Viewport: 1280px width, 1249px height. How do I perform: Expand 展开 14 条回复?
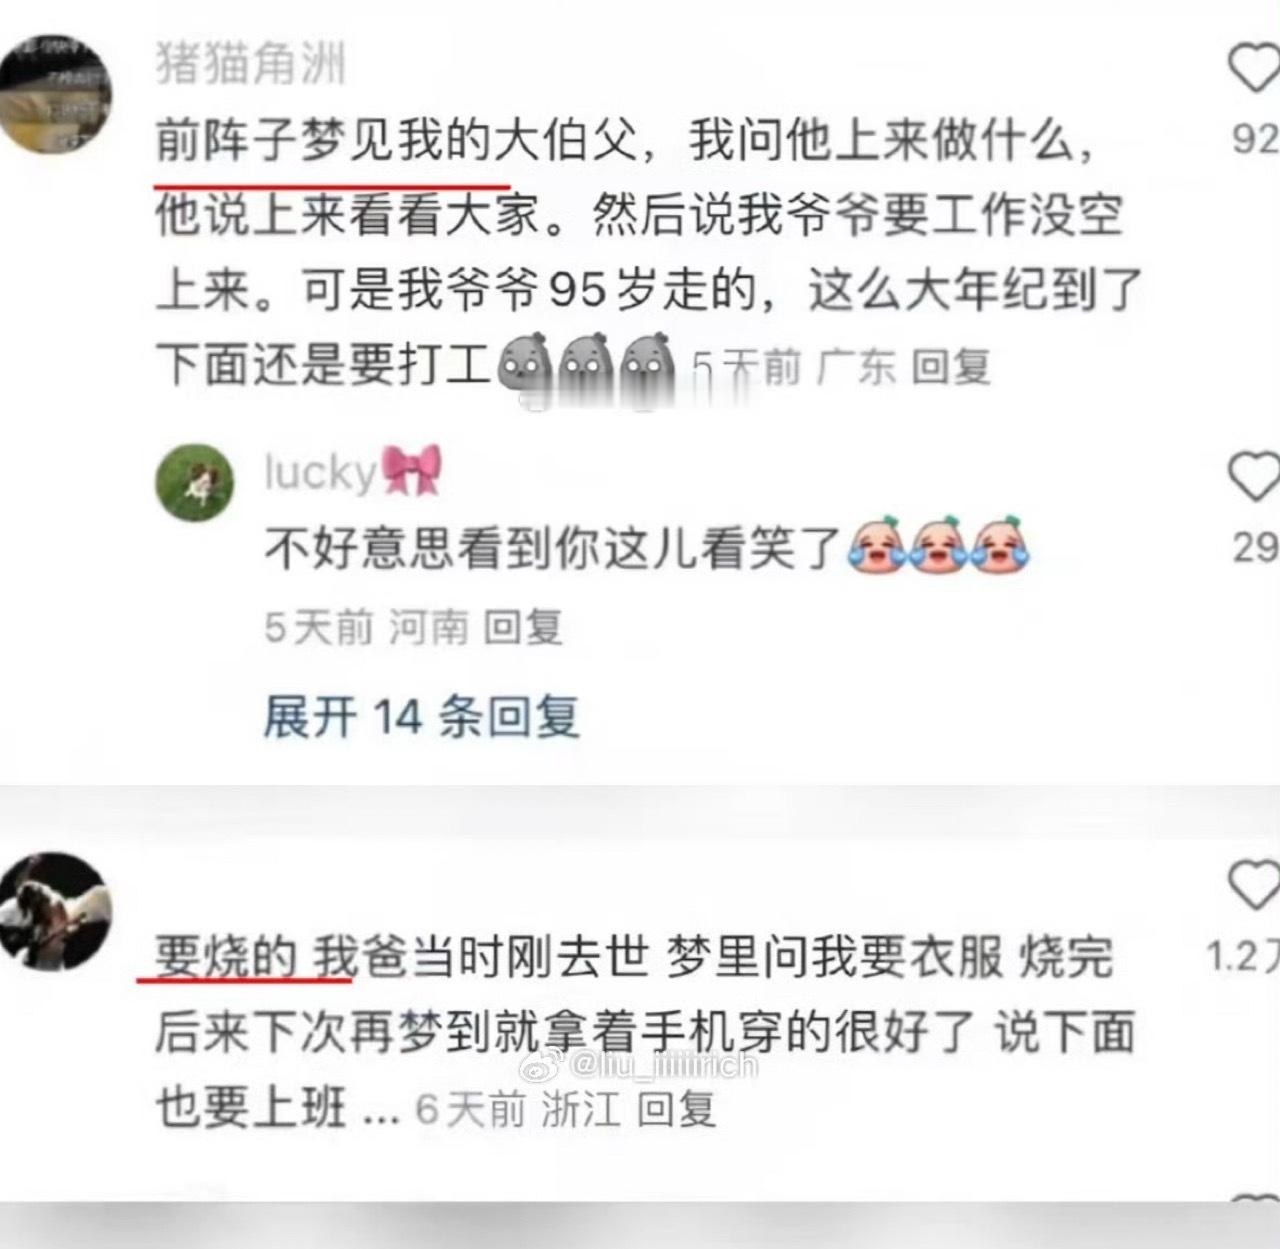[421, 716]
